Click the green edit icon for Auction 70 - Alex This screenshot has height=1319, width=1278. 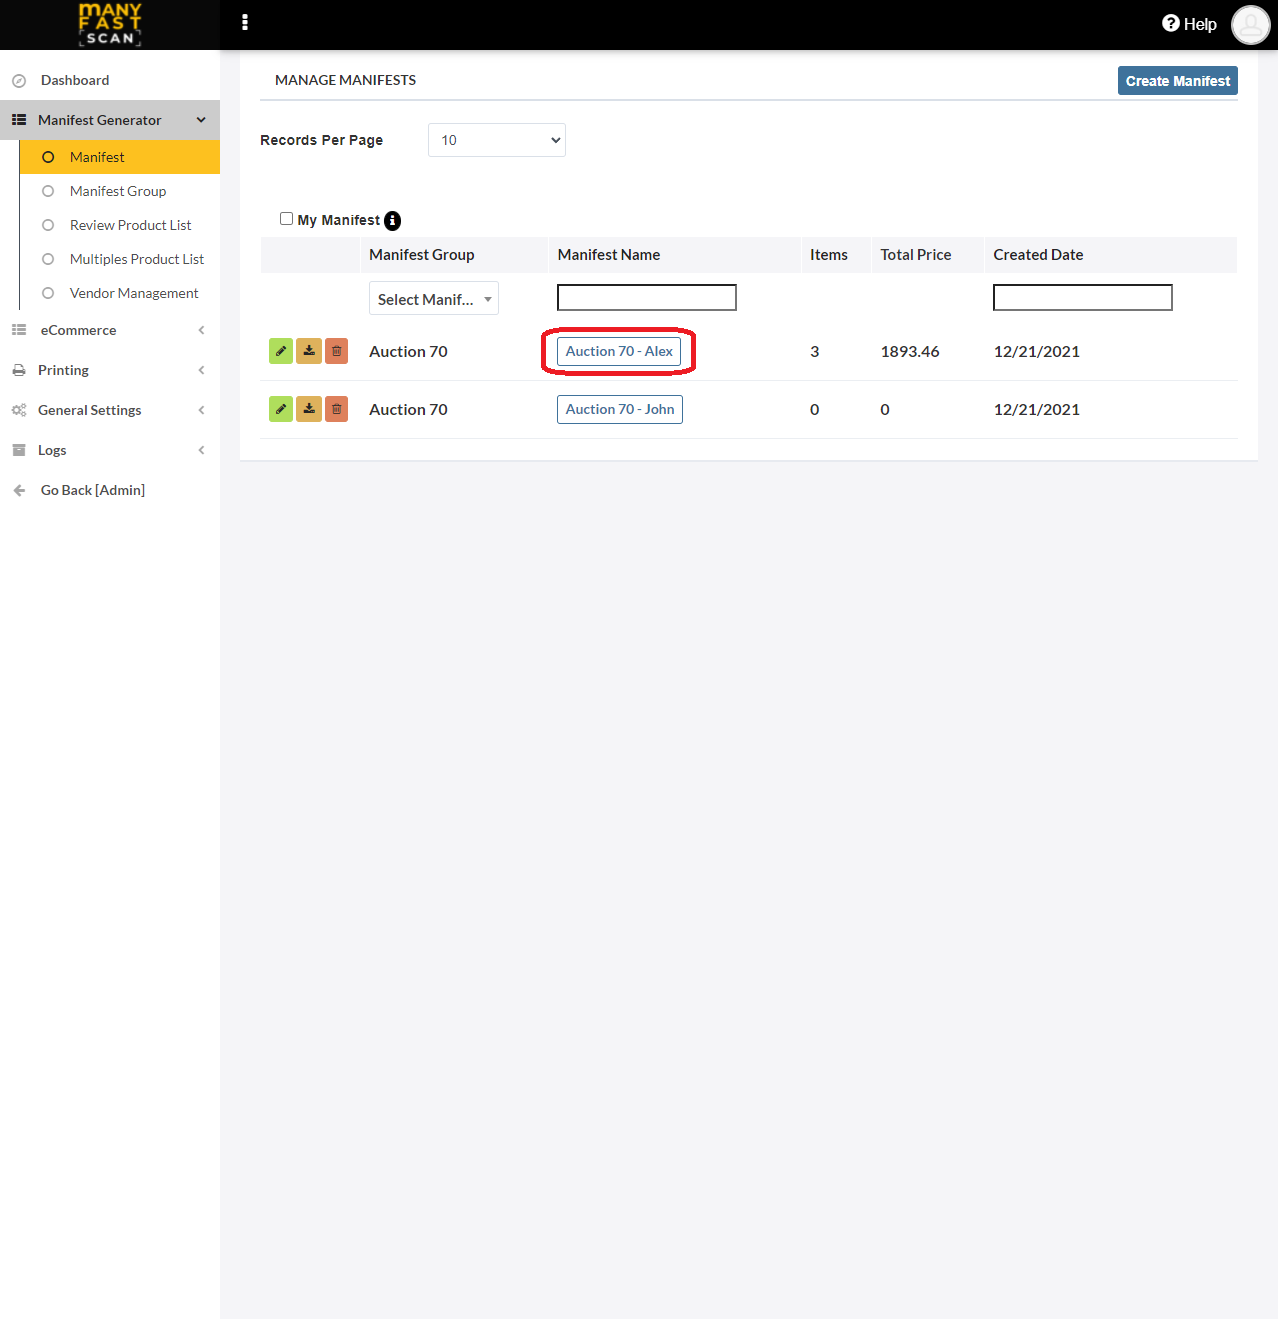pos(281,352)
